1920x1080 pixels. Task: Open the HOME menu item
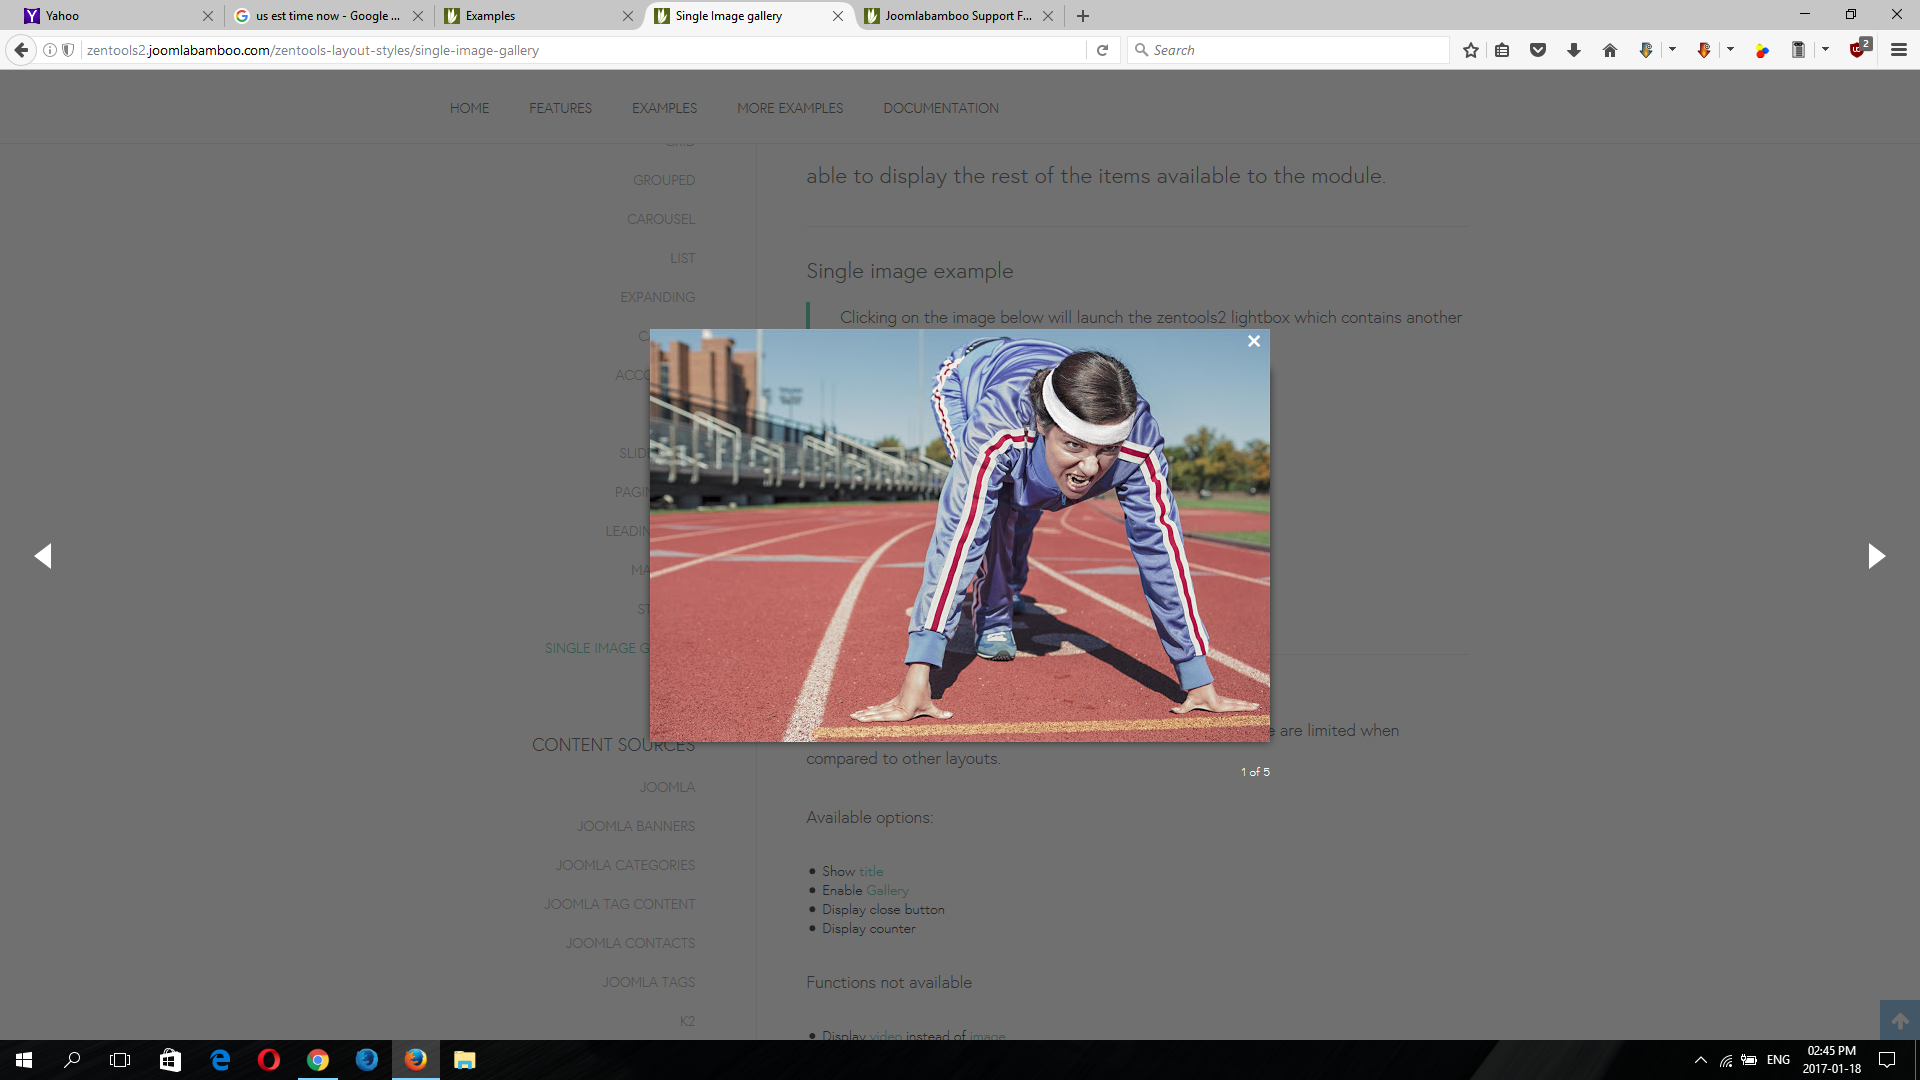click(469, 108)
